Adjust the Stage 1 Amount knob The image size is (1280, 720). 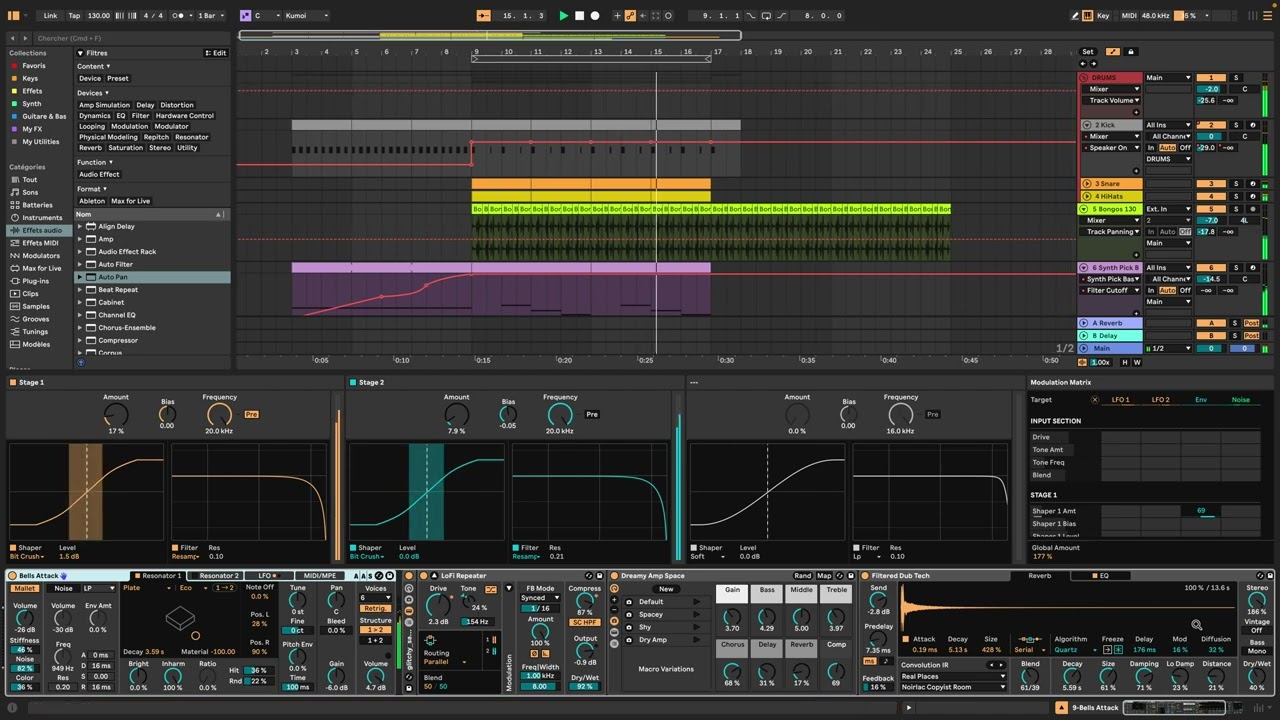click(116, 414)
